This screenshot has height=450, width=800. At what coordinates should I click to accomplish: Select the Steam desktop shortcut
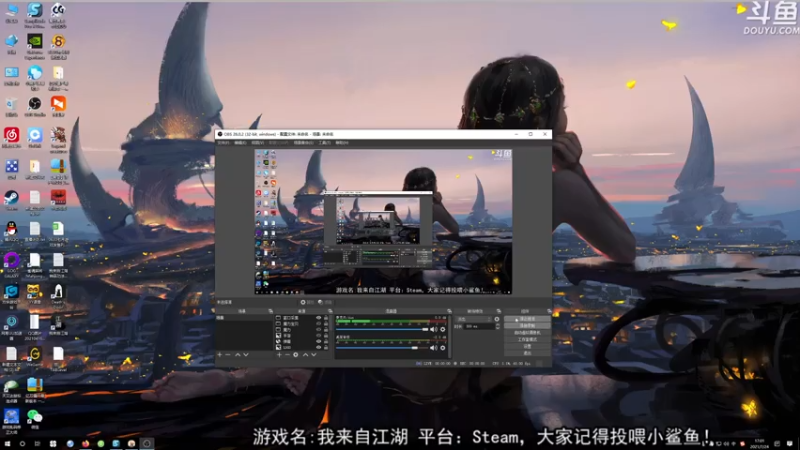(x=11, y=199)
